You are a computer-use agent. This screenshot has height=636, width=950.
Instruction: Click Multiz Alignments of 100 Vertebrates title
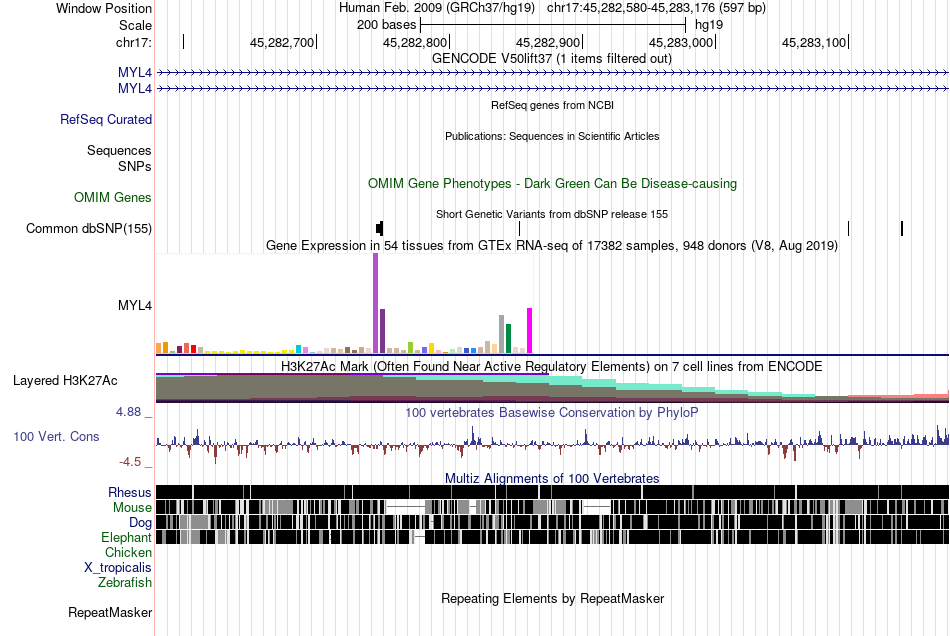point(552,479)
